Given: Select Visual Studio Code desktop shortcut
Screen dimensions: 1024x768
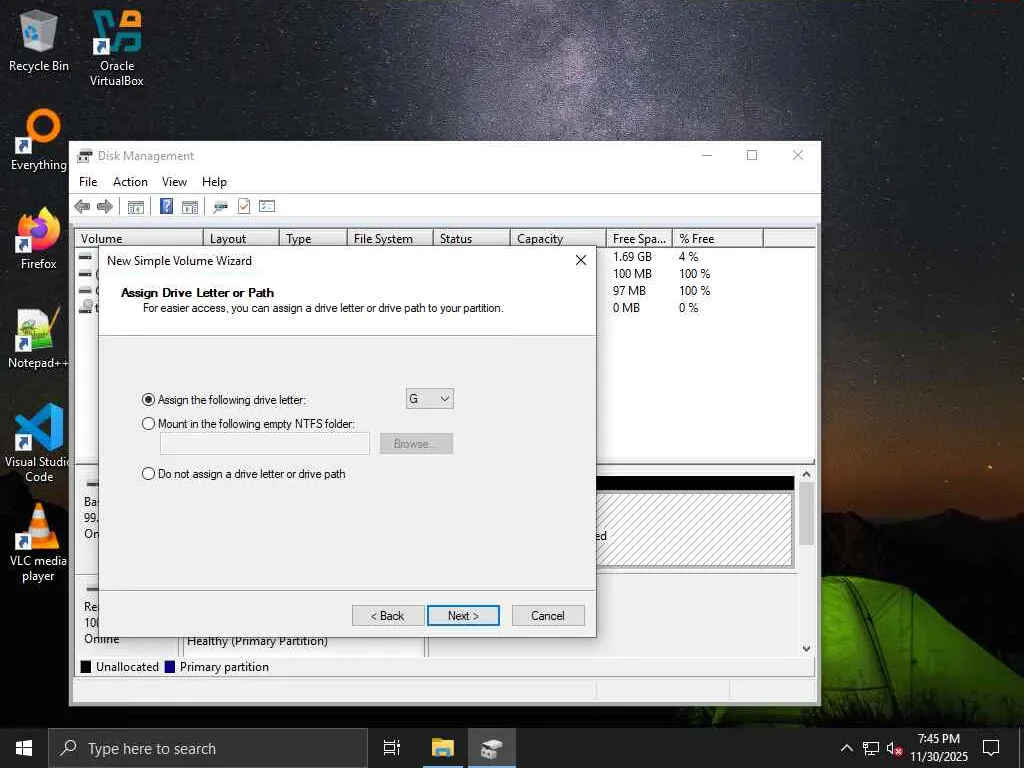Looking at the screenshot, I should click(39, 444).
